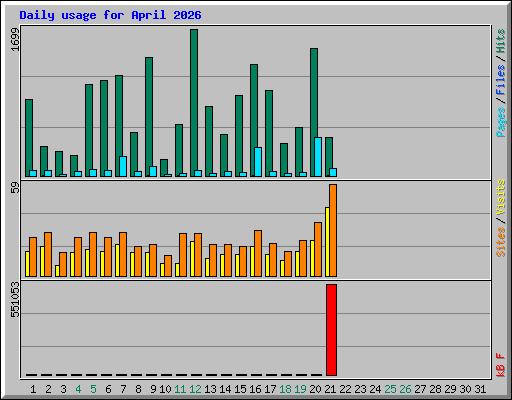Click the chart title 'Daily usage for April 2026'
The height and width of the screenshot is (400, 512).
pos(110,15)
